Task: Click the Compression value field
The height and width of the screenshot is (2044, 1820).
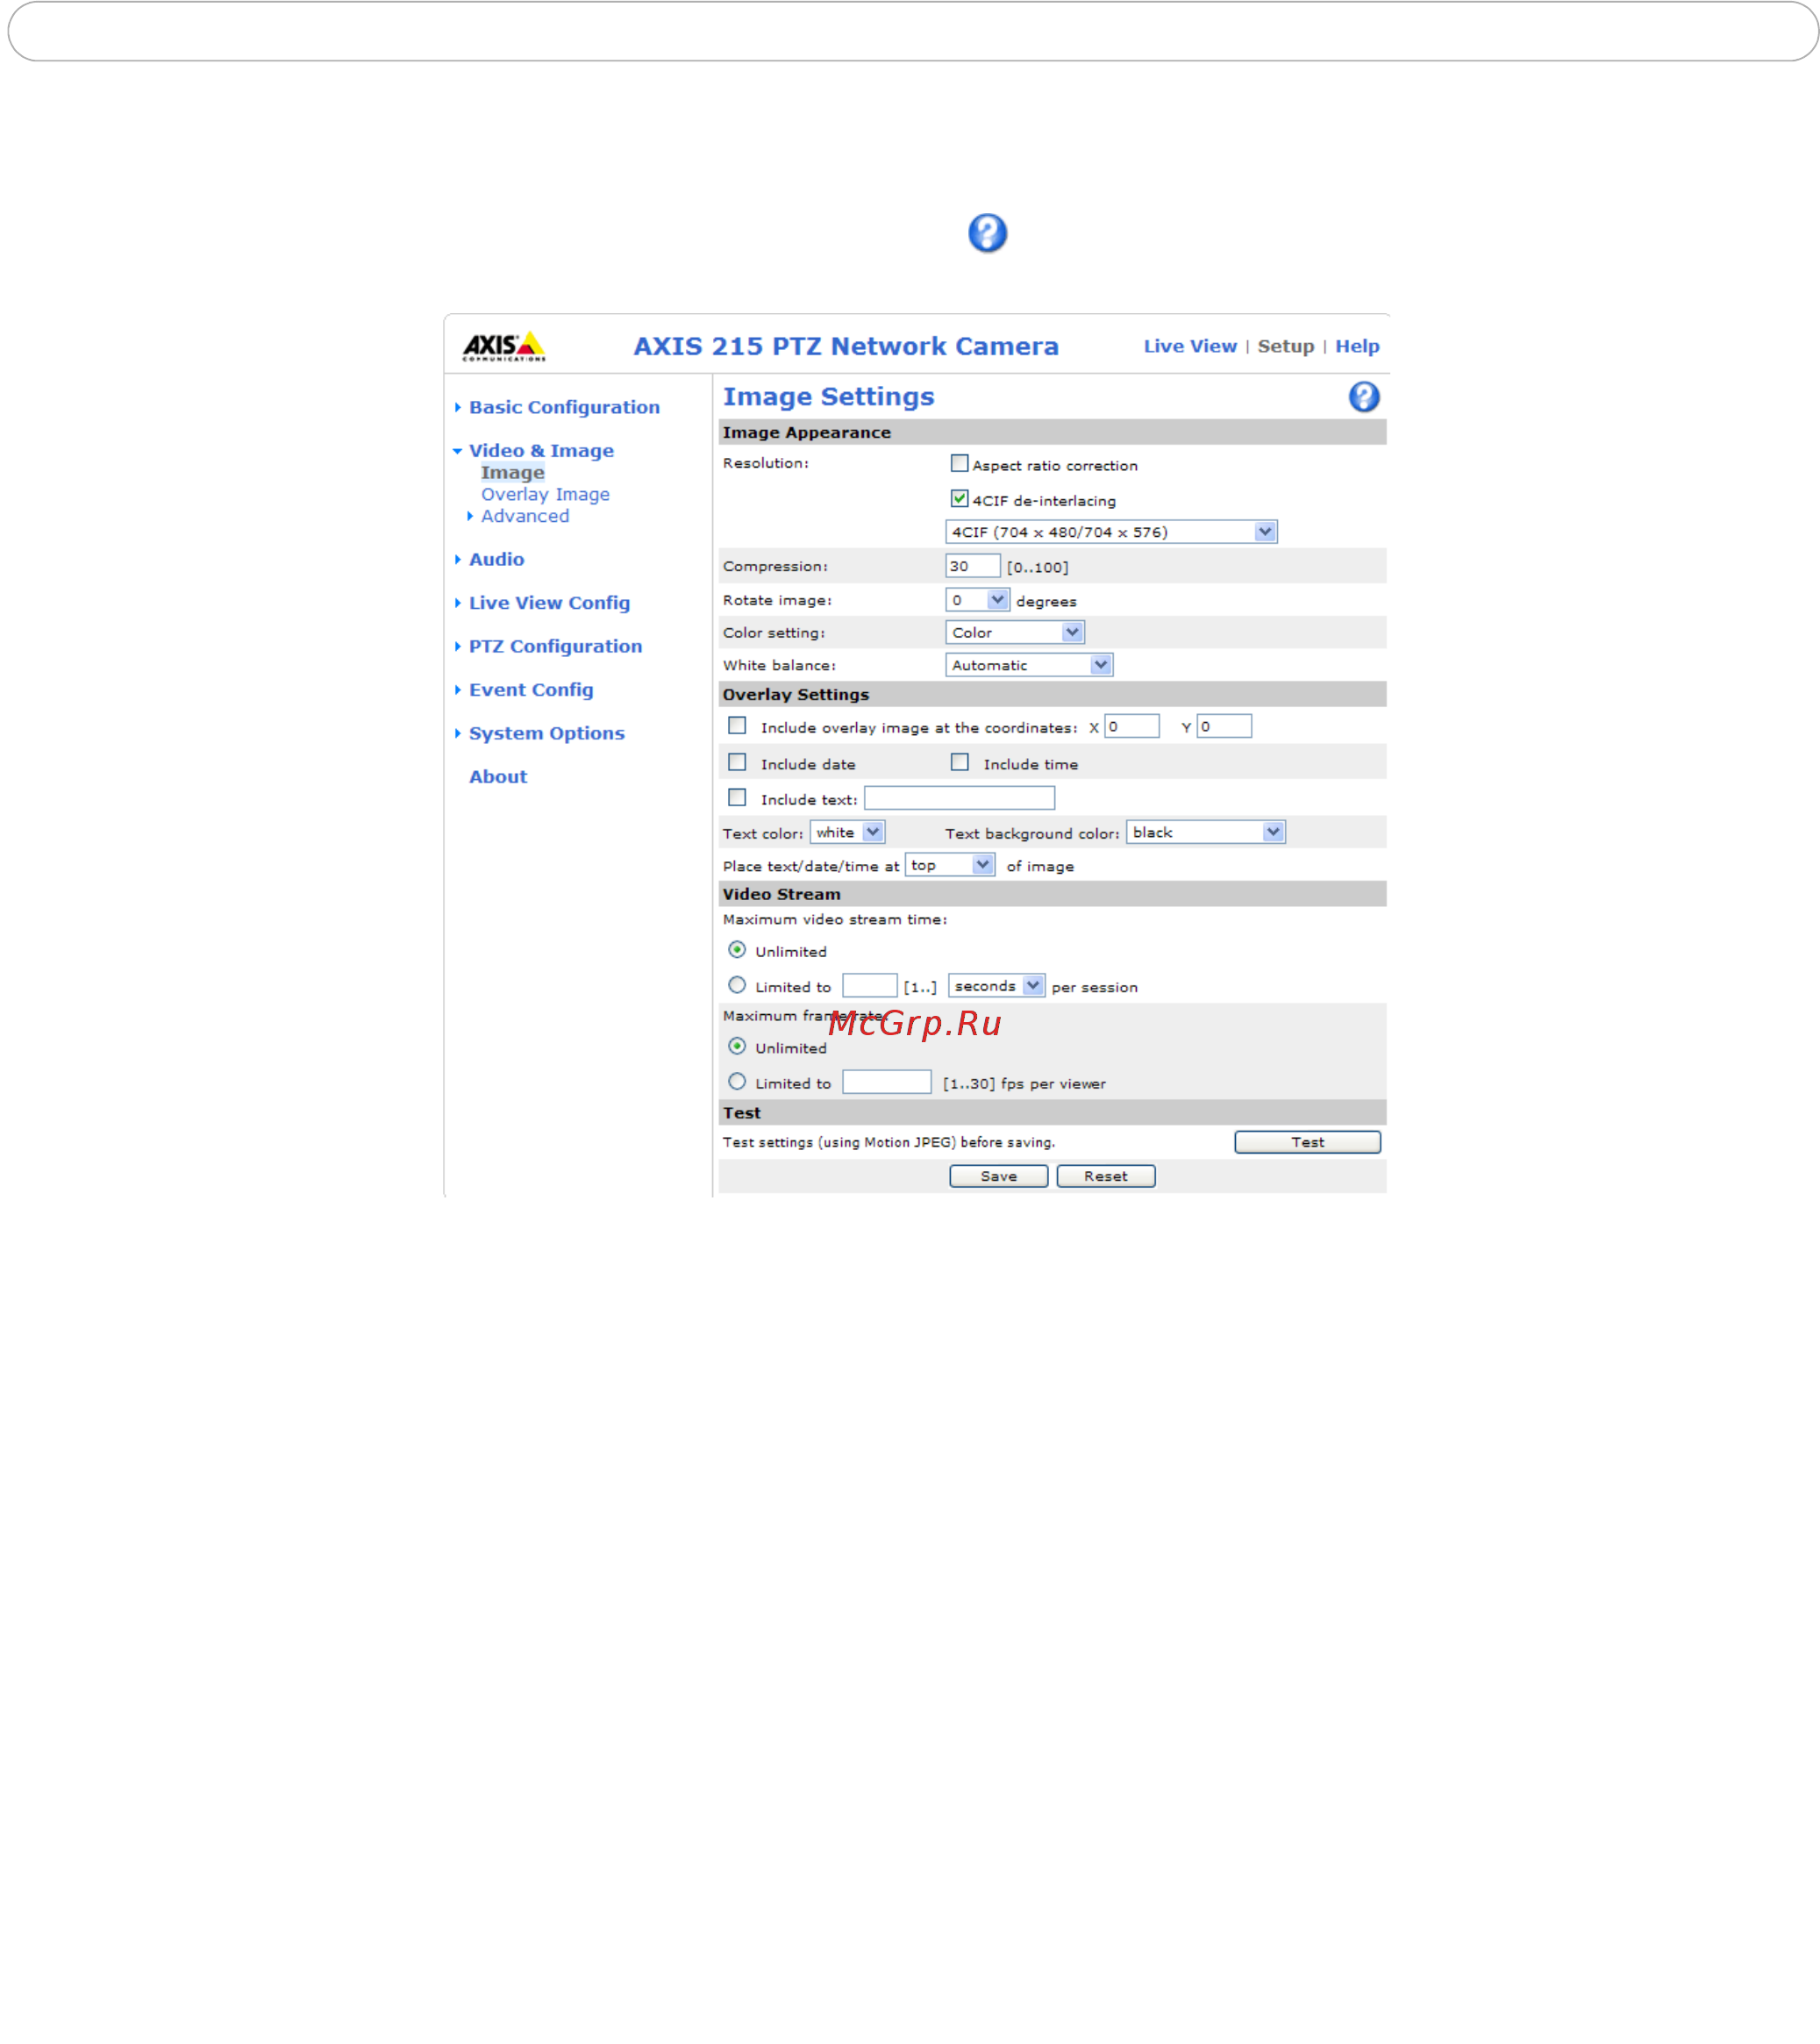Action: [972, 566]
